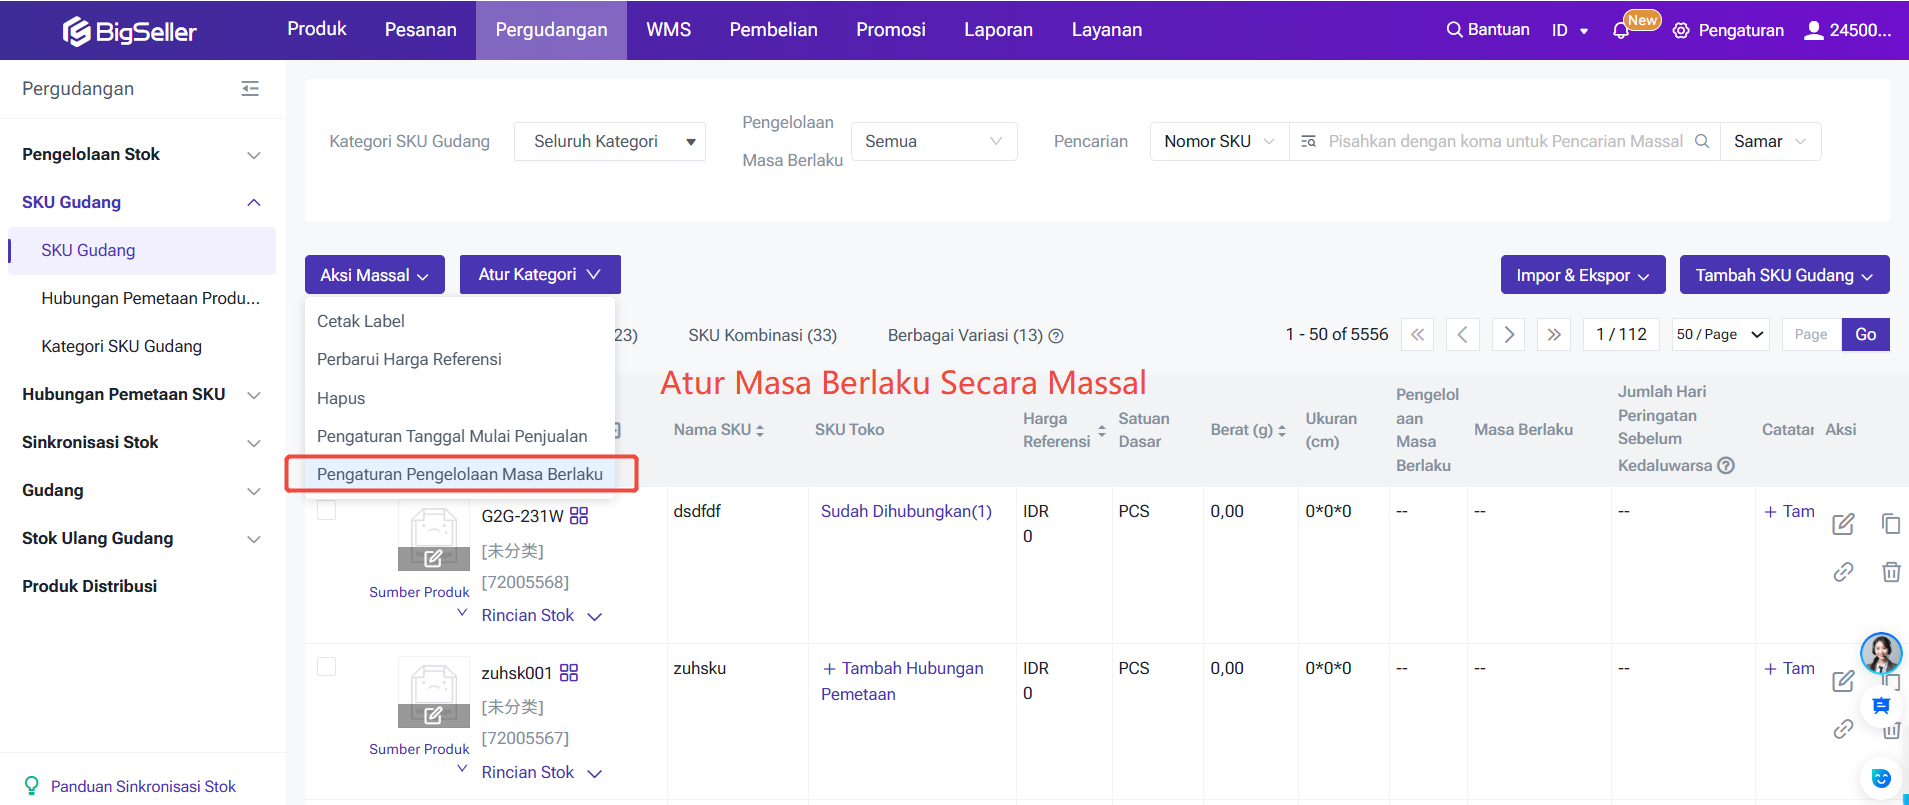Switch to the SKU Kombinasi tab
Viewport: 1909px width, 805px height.
pos(762,335)
